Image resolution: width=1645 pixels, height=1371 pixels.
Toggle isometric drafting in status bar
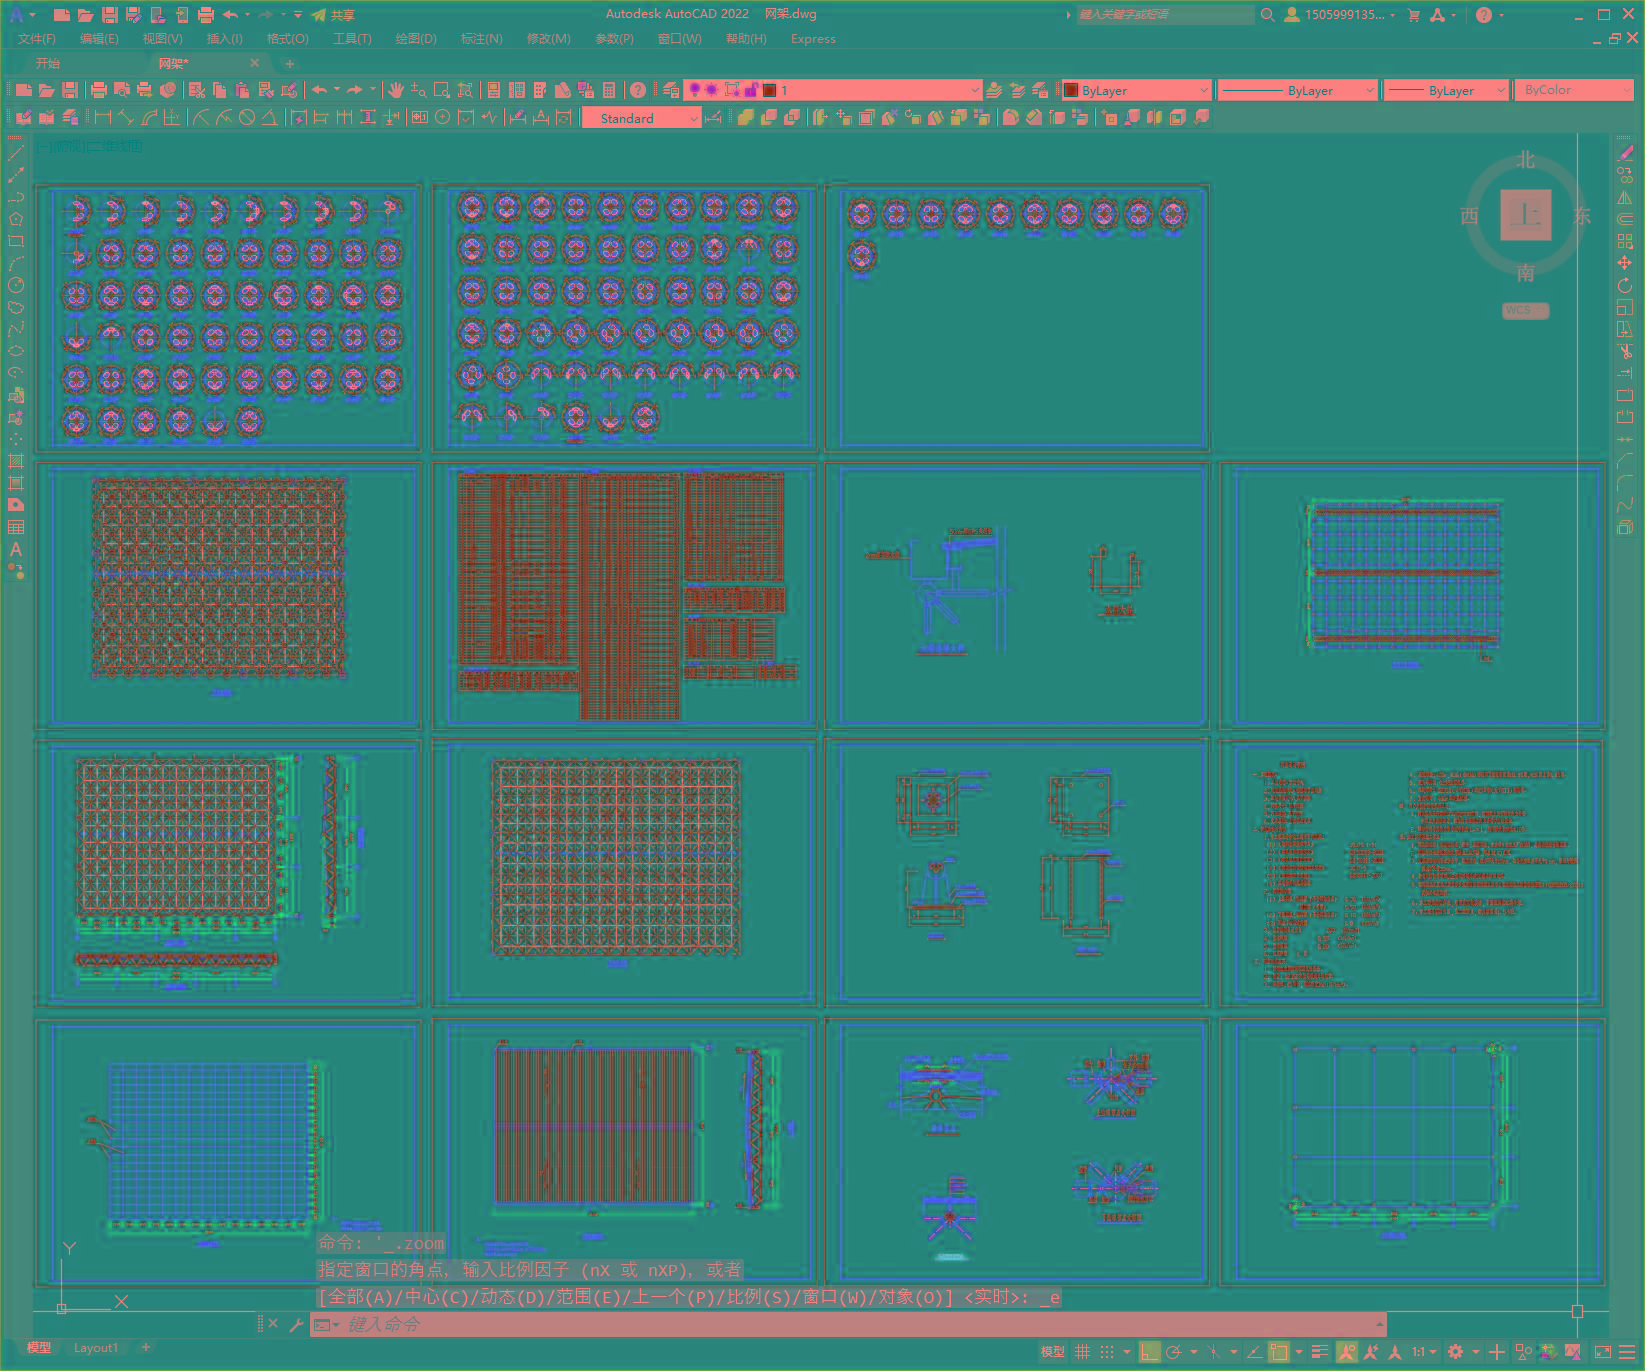(x=1213, y=1352)
